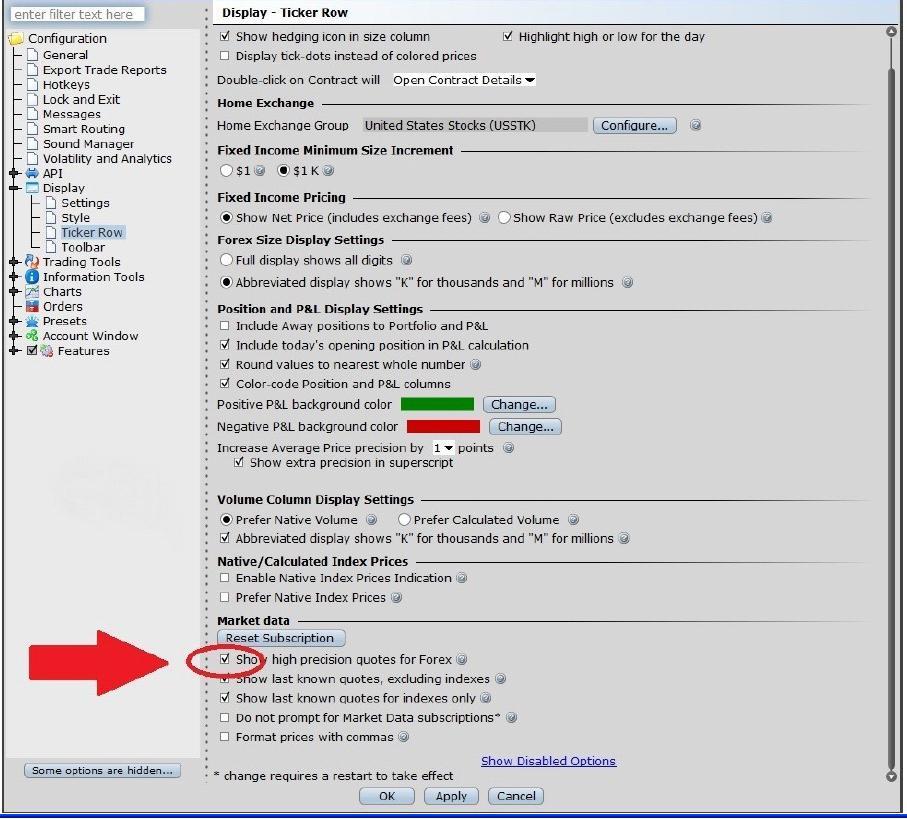This screenshot has width=907, height=819.
Task: Open the Average Price precision points dropdown
Action: coord(444,448)
